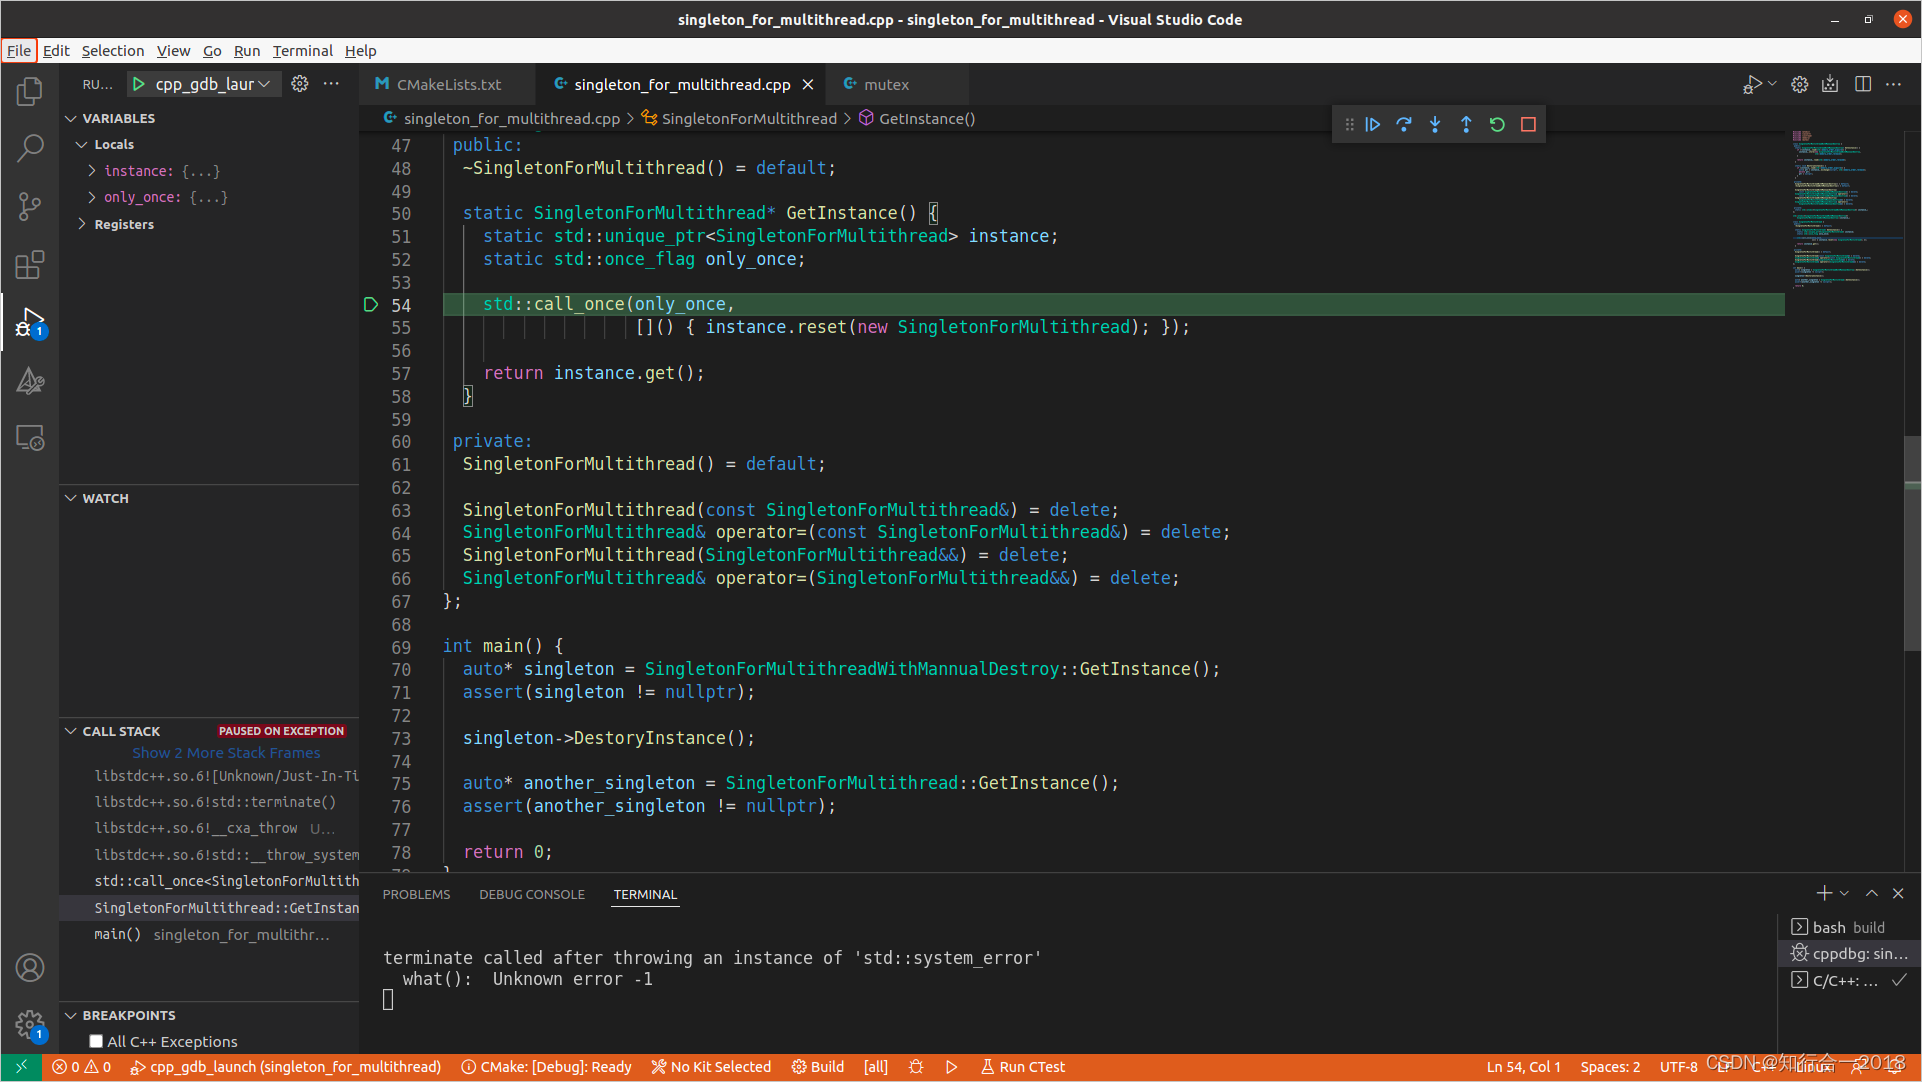Click the Restart debugger icon

click(x=1496, y=124)
